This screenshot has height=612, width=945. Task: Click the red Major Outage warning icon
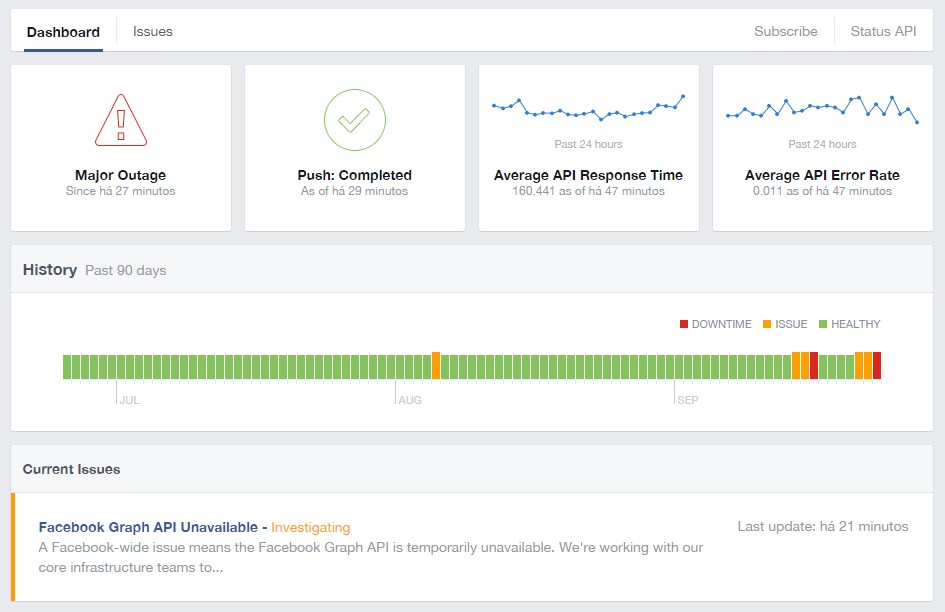tap(121, 120)
